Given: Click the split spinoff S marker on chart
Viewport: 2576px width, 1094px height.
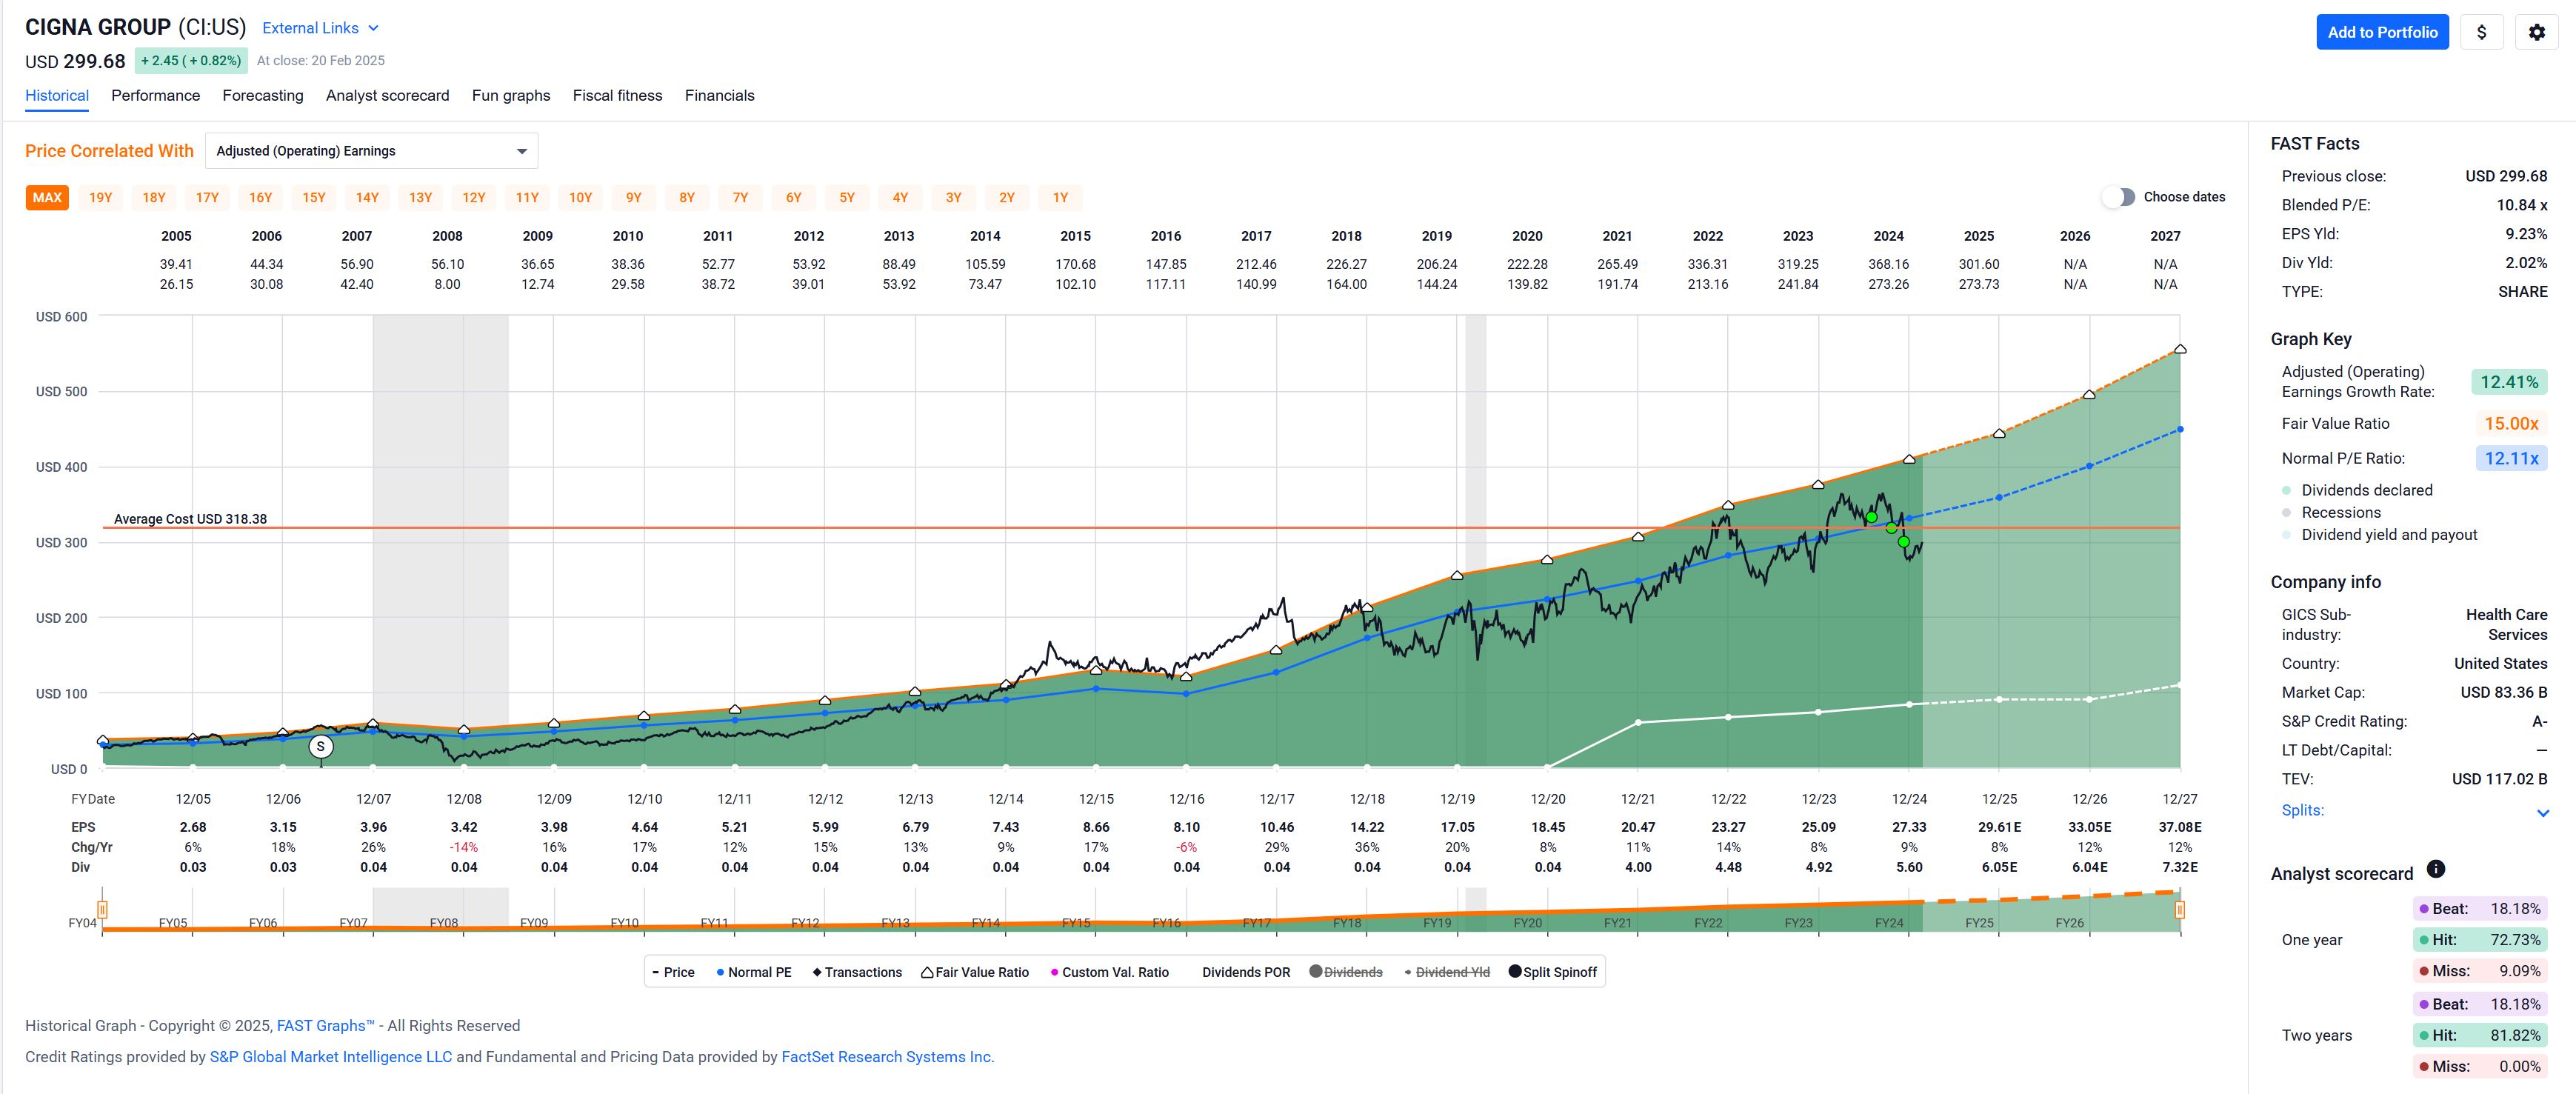Looking at the screenshot, I should pyautogui.click(x=320, y=746).
